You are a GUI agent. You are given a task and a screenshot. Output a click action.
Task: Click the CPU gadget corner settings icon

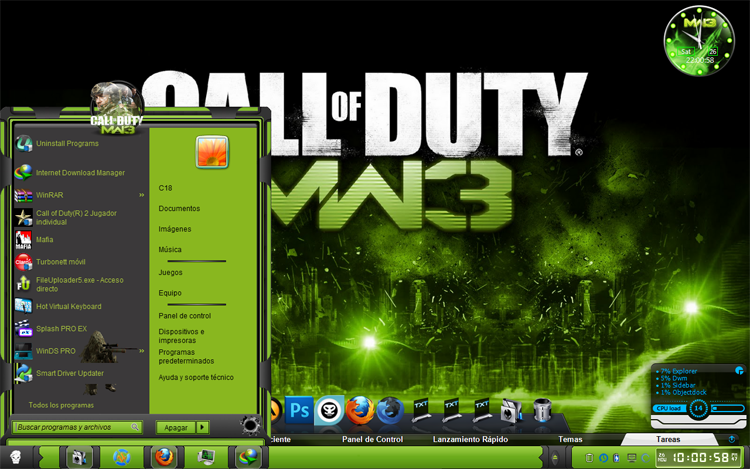coord(739,370)
